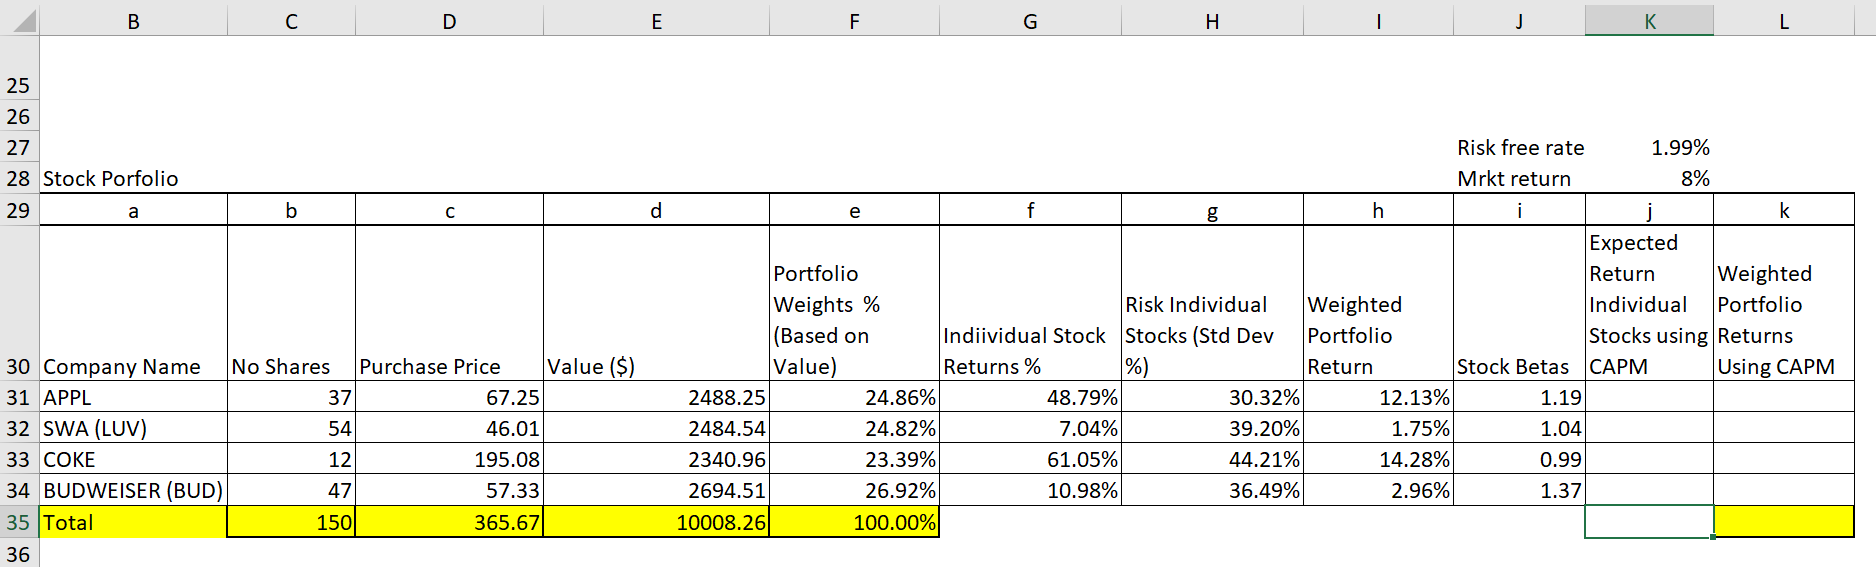Click APPL beta value 1.19
The height and width of the screenshot is (567, 1876).
[x=1520, y=397]
